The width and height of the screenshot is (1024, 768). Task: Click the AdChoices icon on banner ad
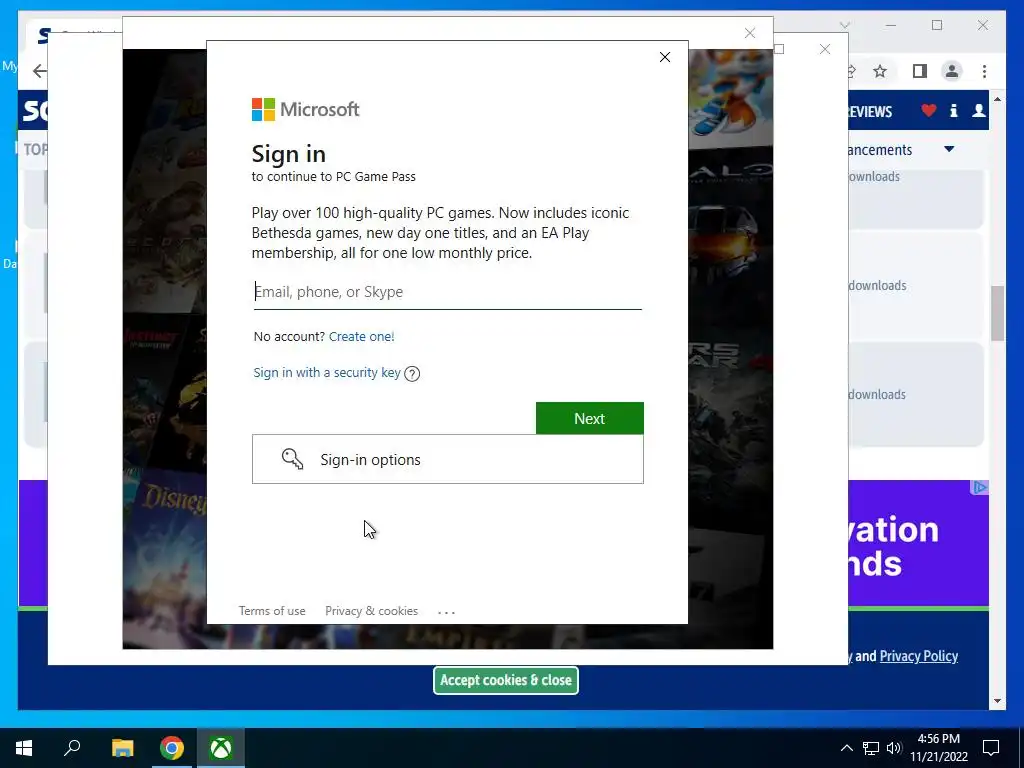pos(980,488)
